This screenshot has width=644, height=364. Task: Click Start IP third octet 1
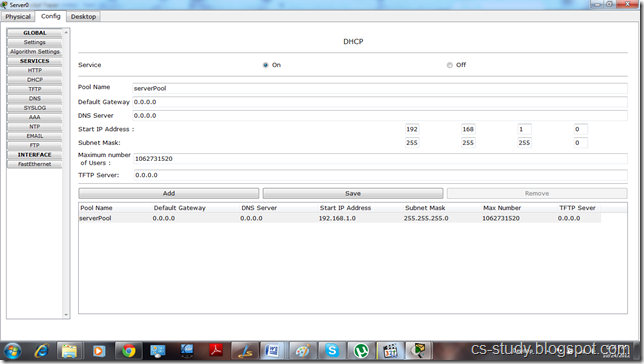tap(524, 129)
